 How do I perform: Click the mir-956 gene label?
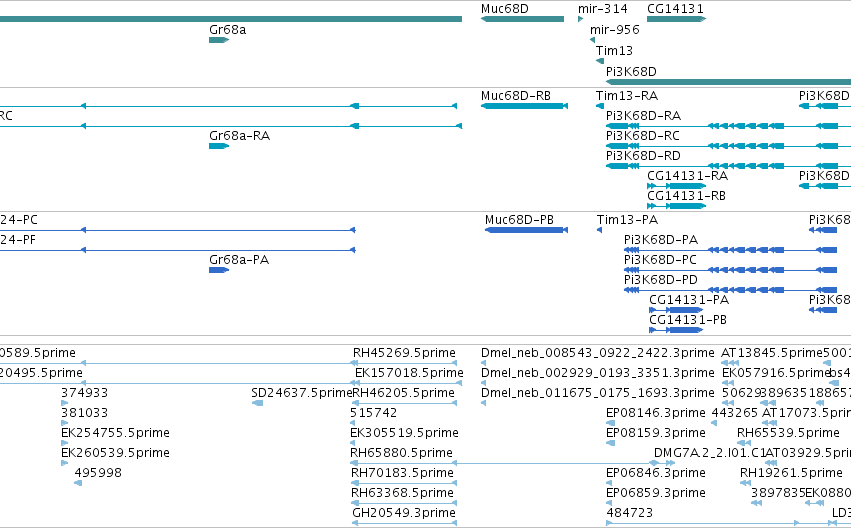pos(614,30)
